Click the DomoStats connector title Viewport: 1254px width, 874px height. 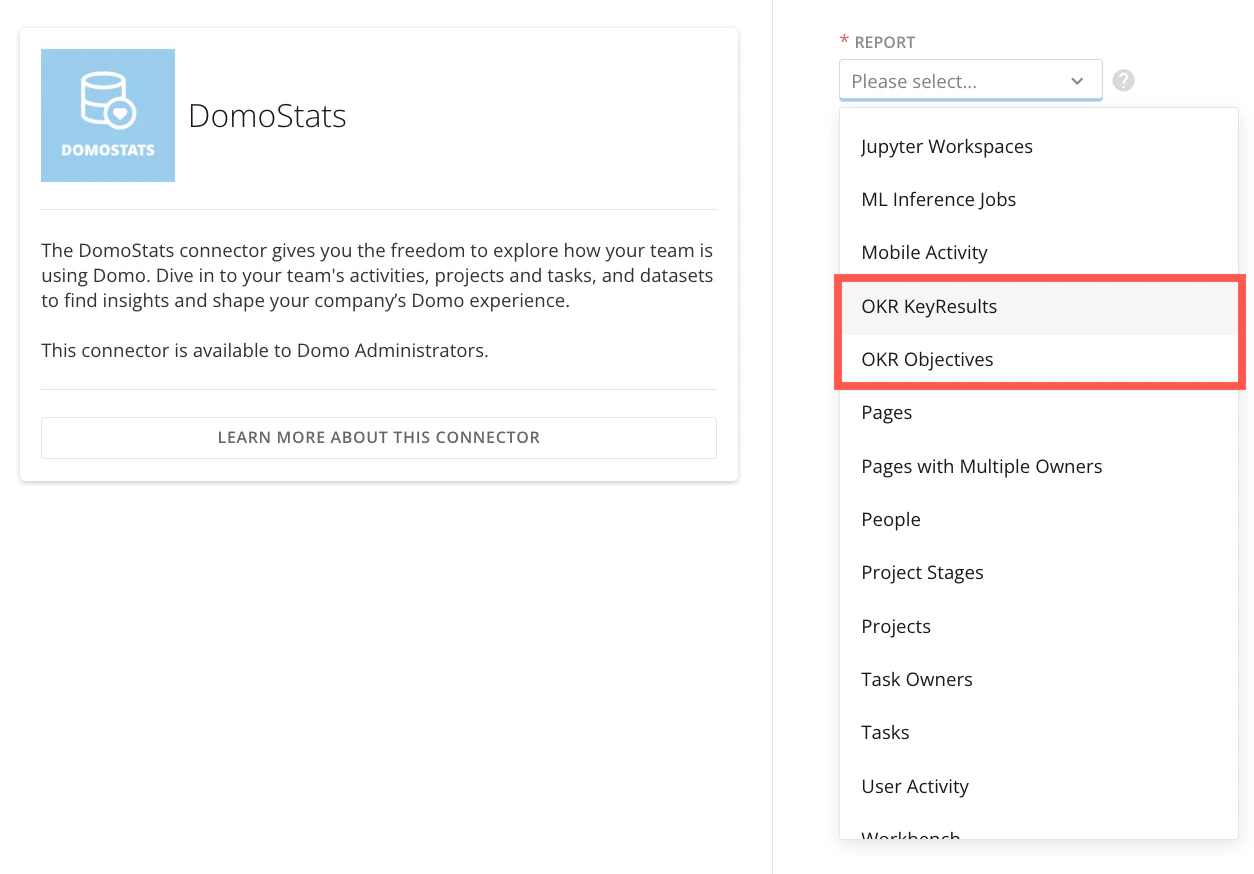pyautogui.click(x=267, y=116)
